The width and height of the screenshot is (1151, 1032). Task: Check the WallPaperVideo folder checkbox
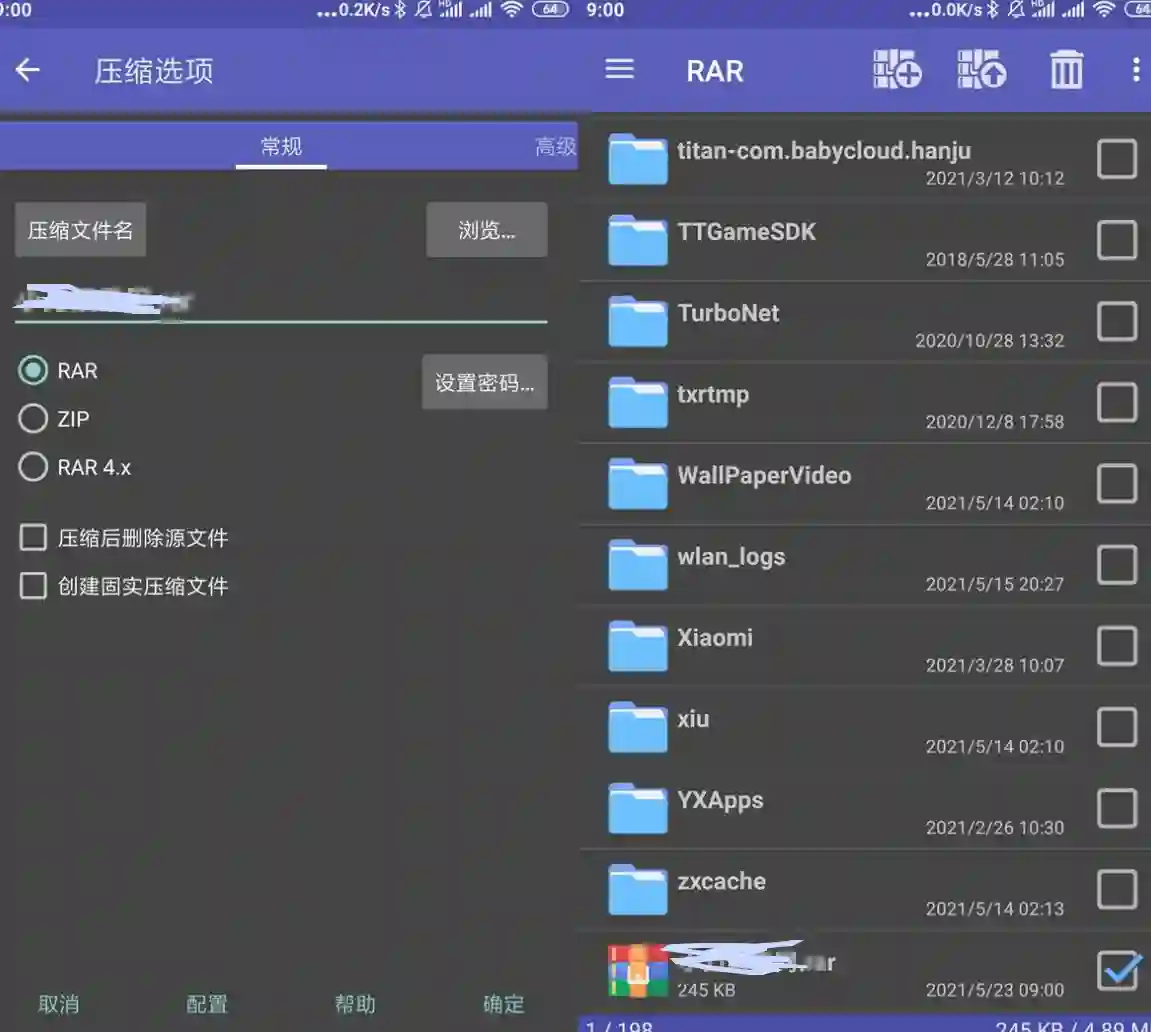coord(1116,484)
